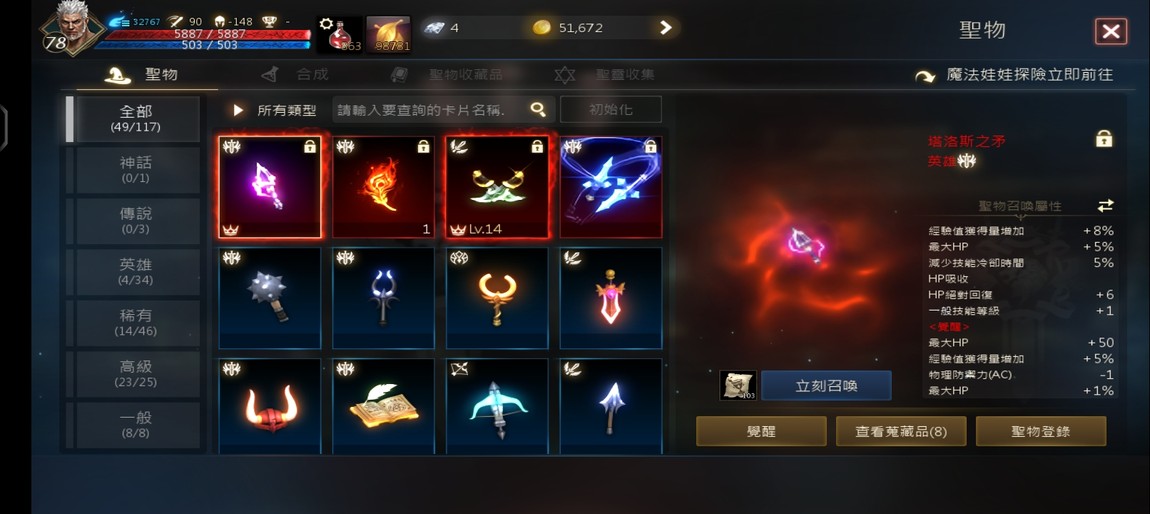1150x514 pixels.
Task: Expand the currency bar arrow
Action: [665, 28]
